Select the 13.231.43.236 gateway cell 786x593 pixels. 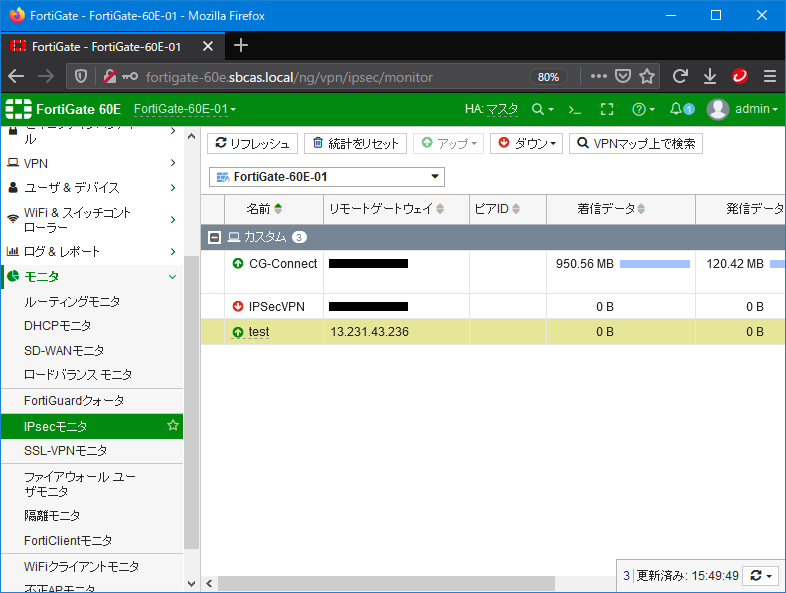(396, 332)
